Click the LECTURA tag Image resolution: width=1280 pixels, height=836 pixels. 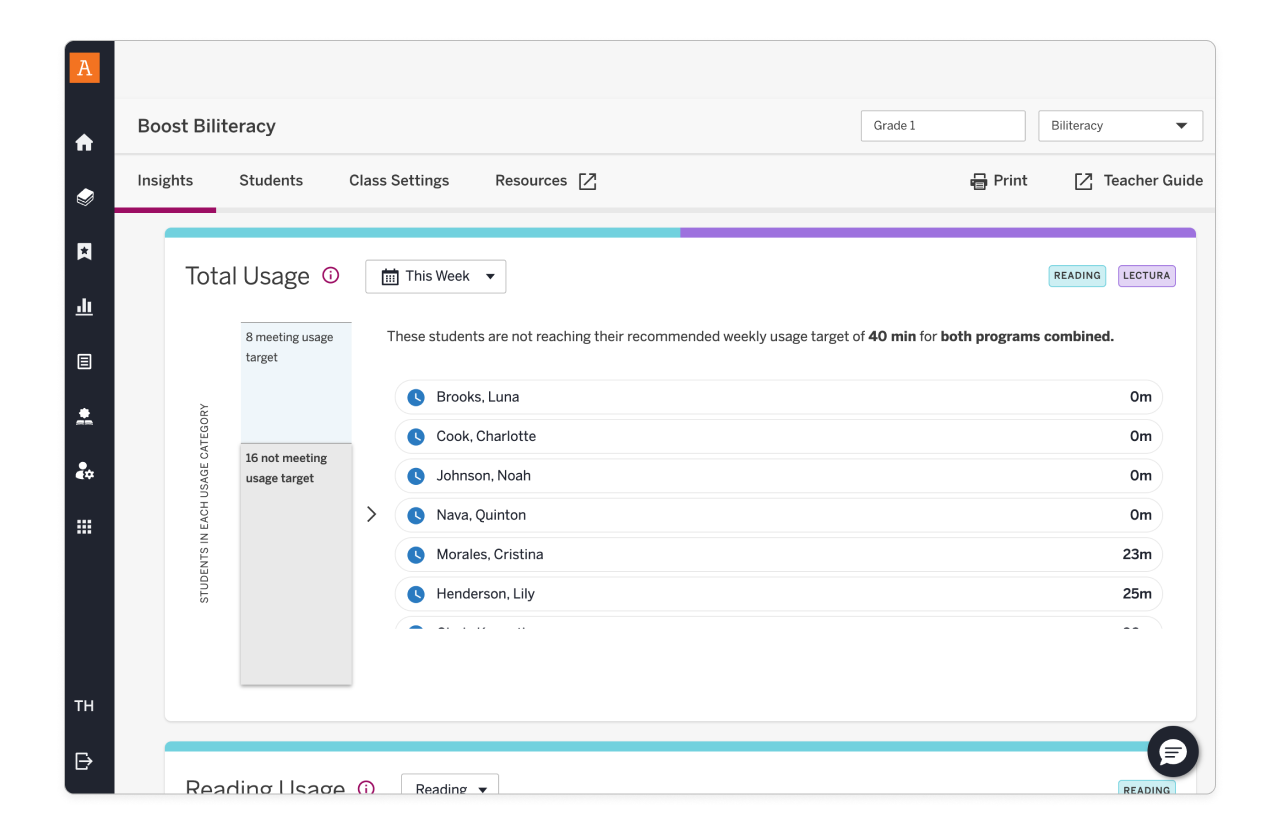click(1146, 276)
